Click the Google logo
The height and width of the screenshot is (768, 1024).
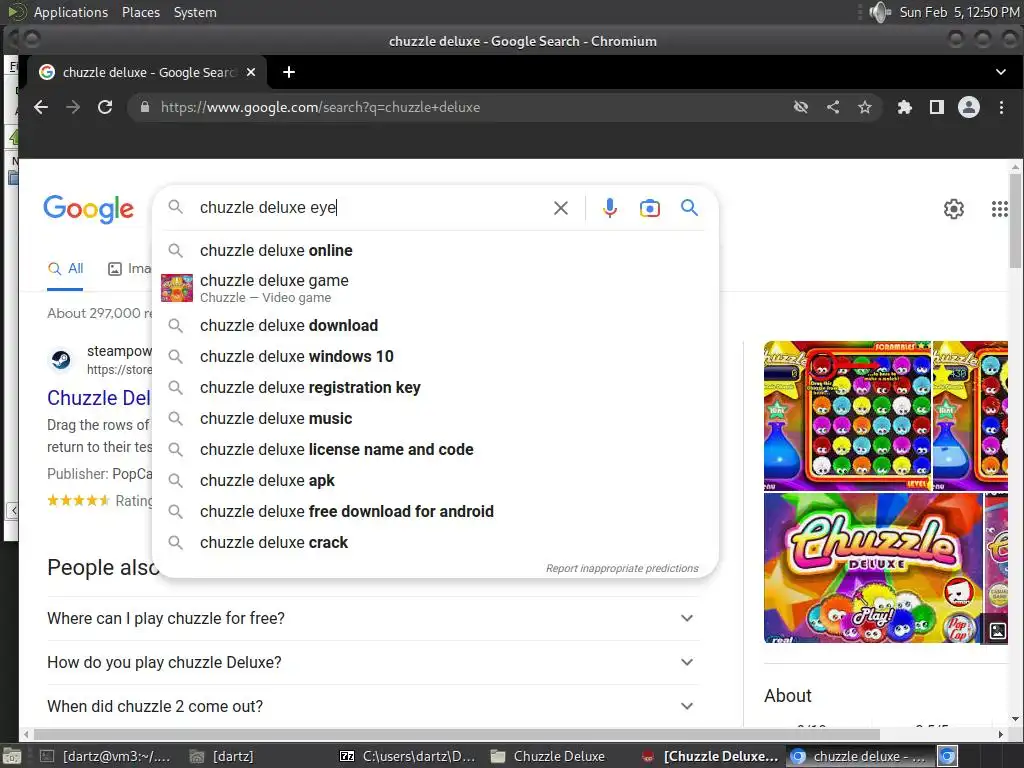tap(88, 209)
